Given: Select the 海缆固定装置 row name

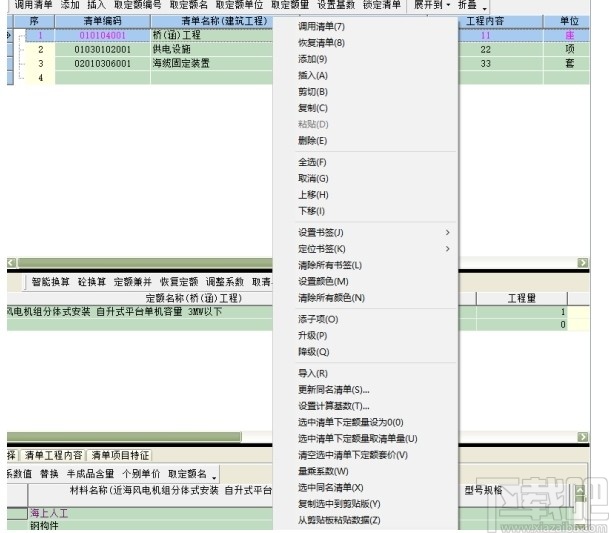Looking at the screenshot, I should click(181, 63).
